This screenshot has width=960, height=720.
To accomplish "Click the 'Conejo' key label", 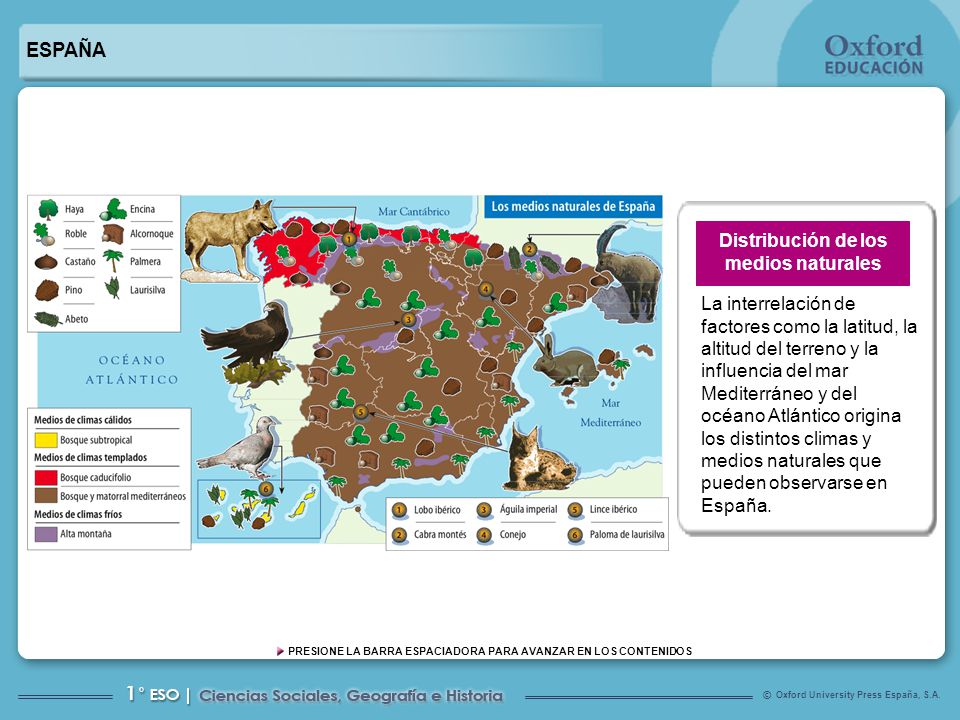I will (x=512, y=534).
